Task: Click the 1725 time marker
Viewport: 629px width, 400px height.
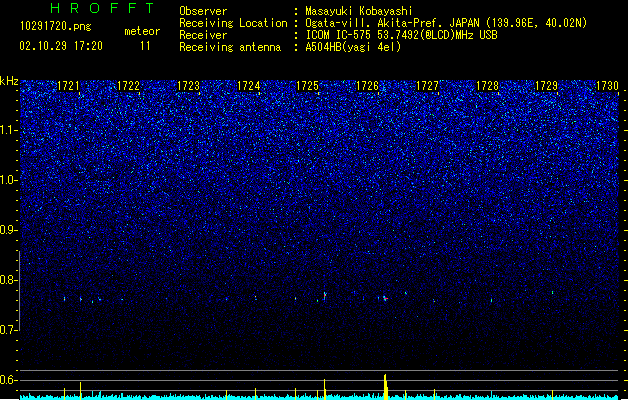Action: point(307,86)
